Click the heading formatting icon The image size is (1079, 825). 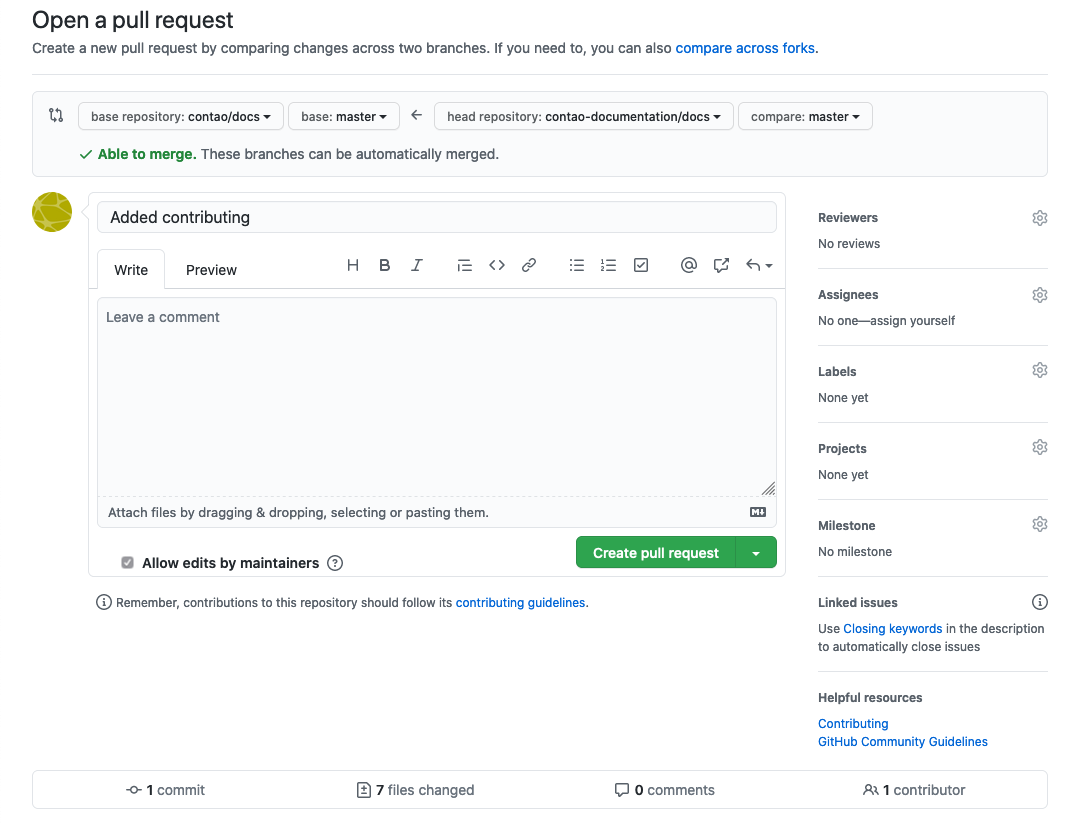click(352, 265)
